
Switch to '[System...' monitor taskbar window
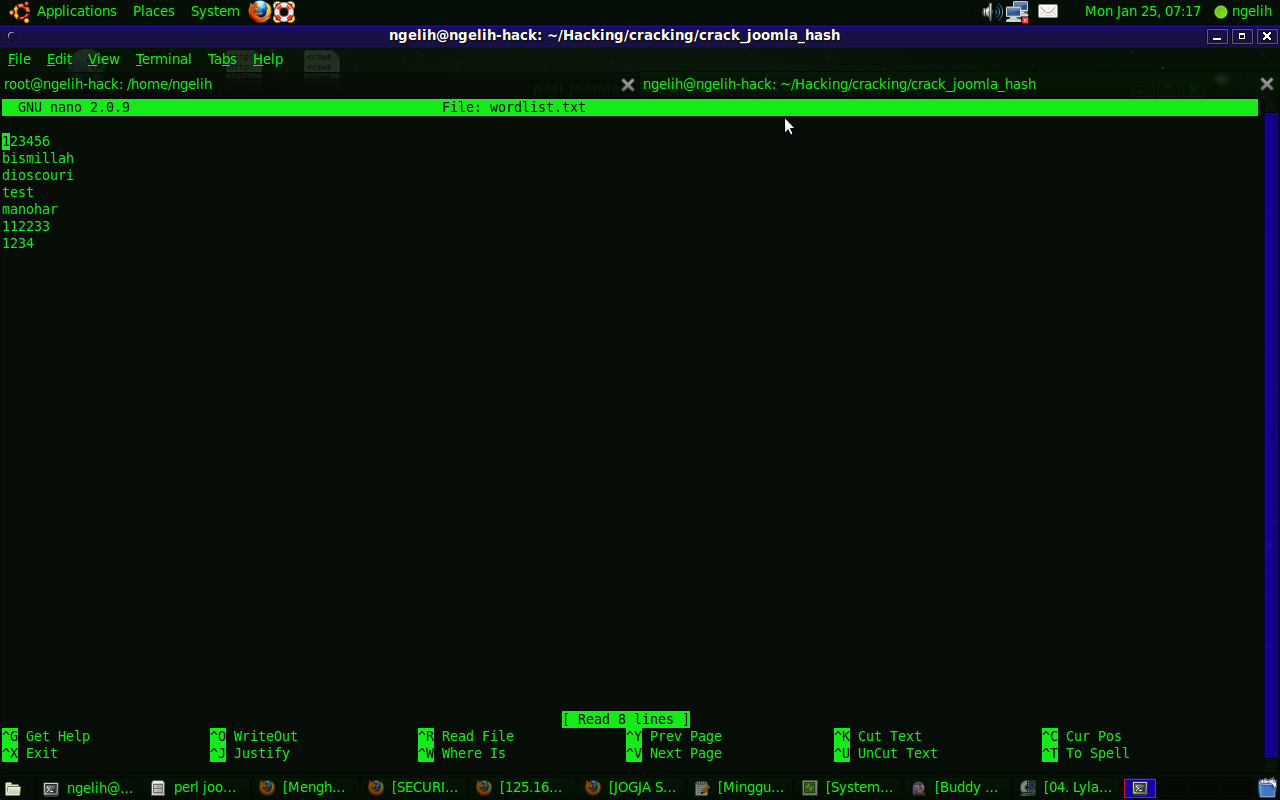847,788
